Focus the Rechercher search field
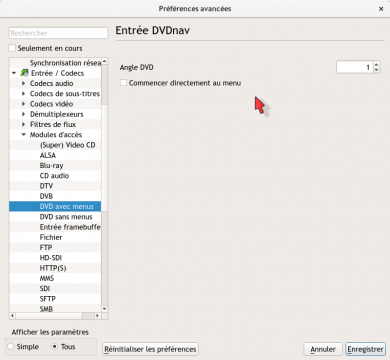Viewport: 390px width, 360px height. 58,33
